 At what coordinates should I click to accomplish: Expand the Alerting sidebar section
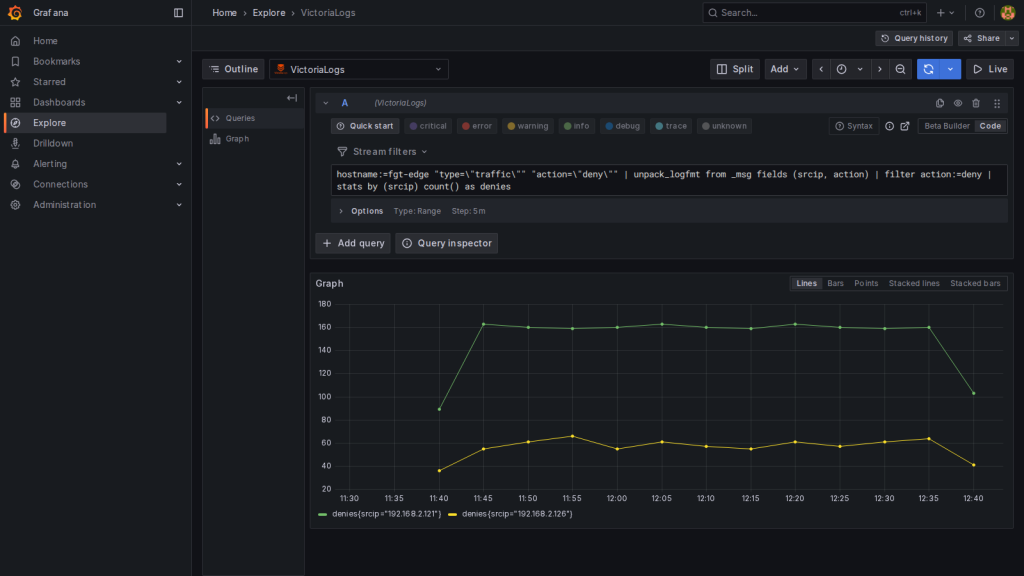pyautogui.click(x=179, y=164)
